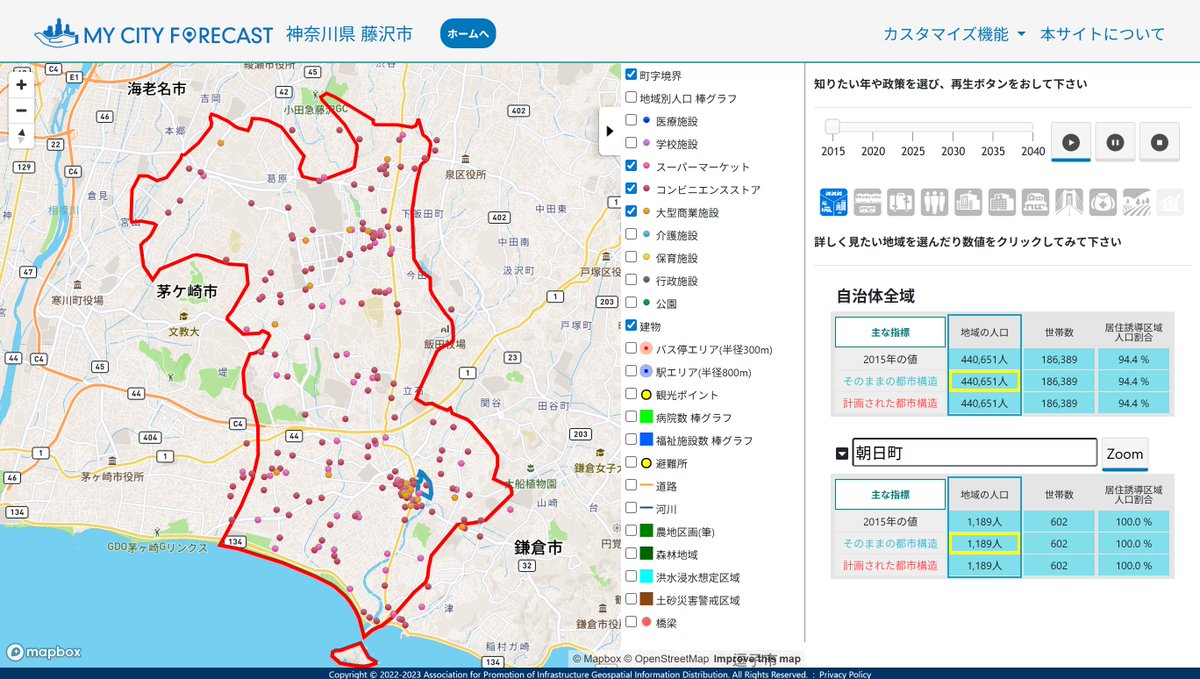Viewport: 1200px width, 679px height.
Task: Uncheck the コンビニエンスストア layer checkbox
Action: 631,189
